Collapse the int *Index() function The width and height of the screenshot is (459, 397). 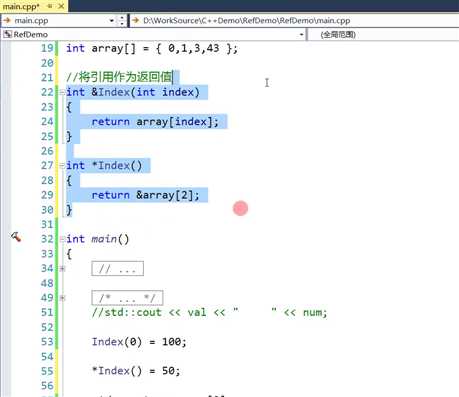point(62,166)
